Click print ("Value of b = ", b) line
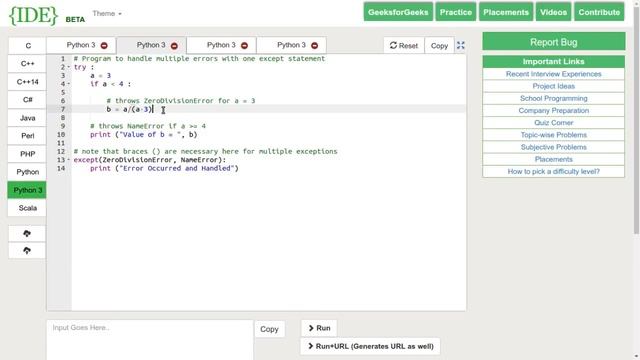This screenshot has height=360, width=640. click(144, 135)
